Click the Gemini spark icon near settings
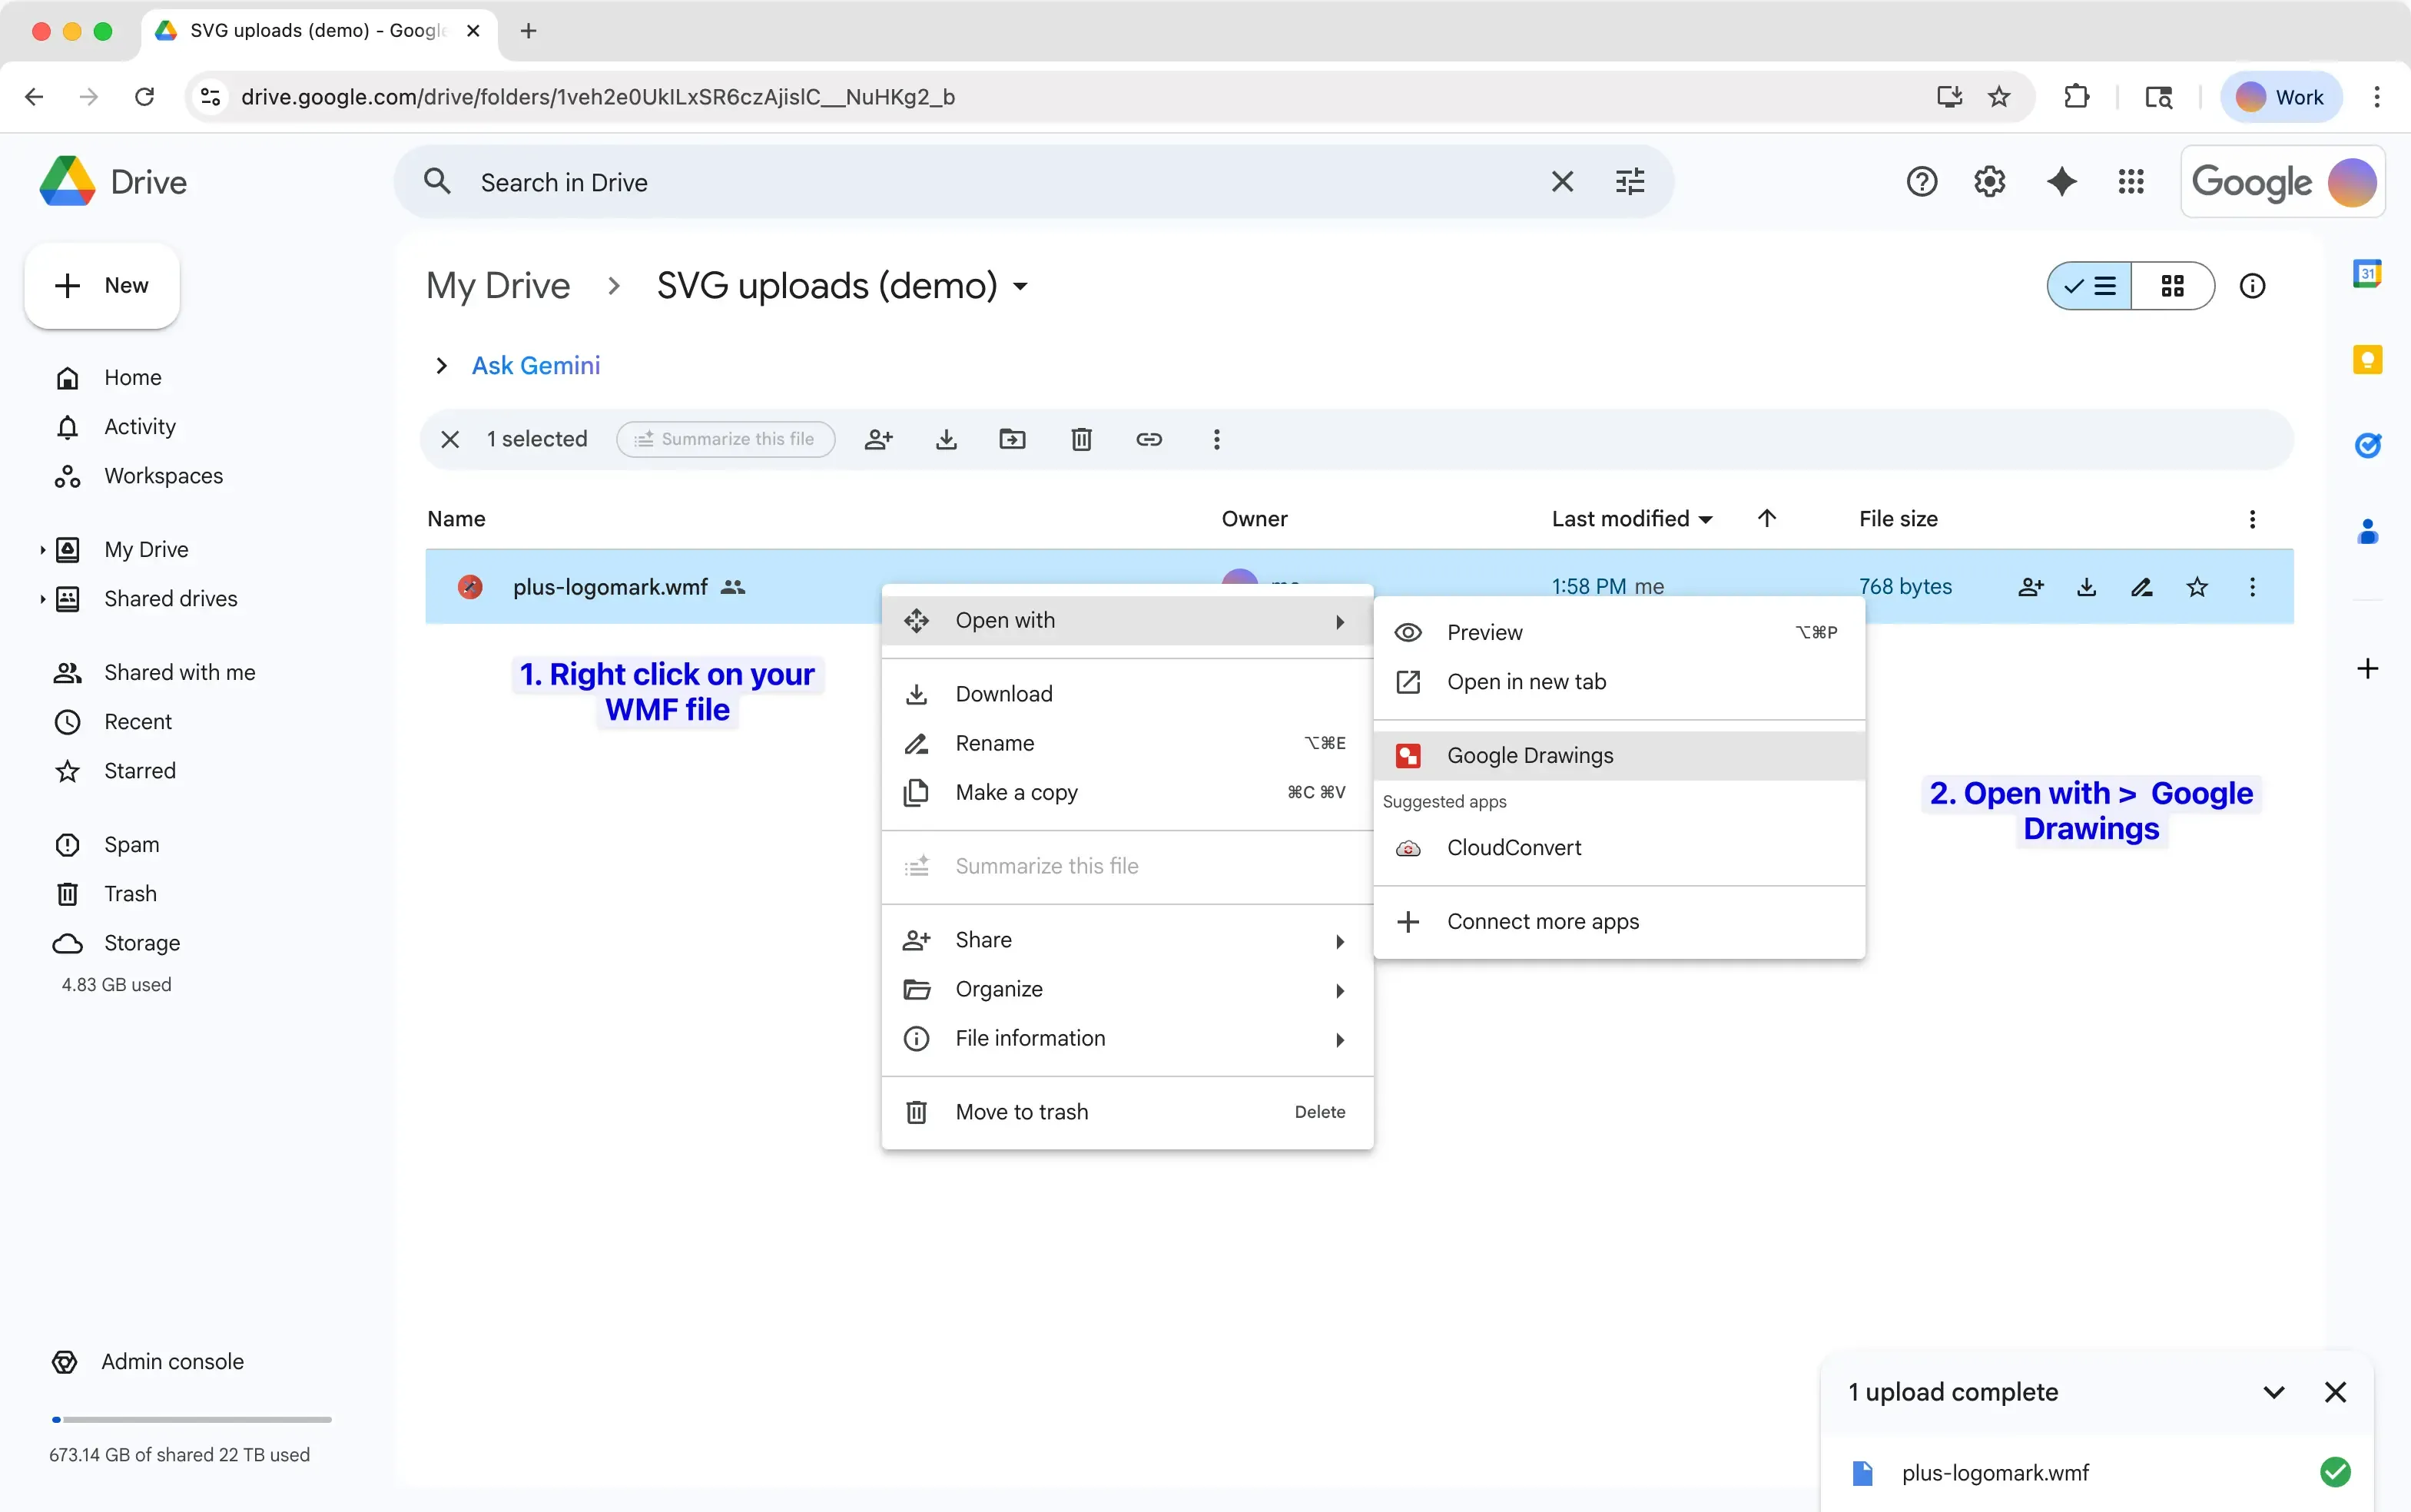The image size is (2411, 1512). 2063,181
